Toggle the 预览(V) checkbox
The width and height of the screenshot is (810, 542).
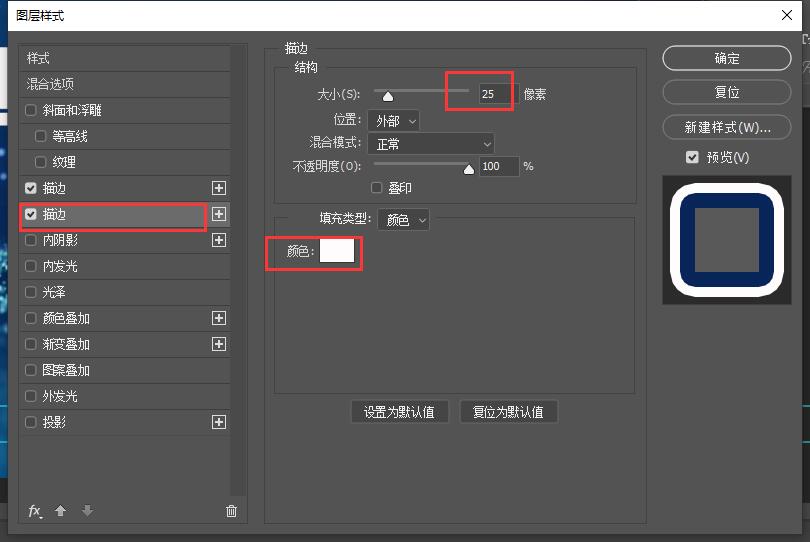pyautogui.click(x=692, y=157)
